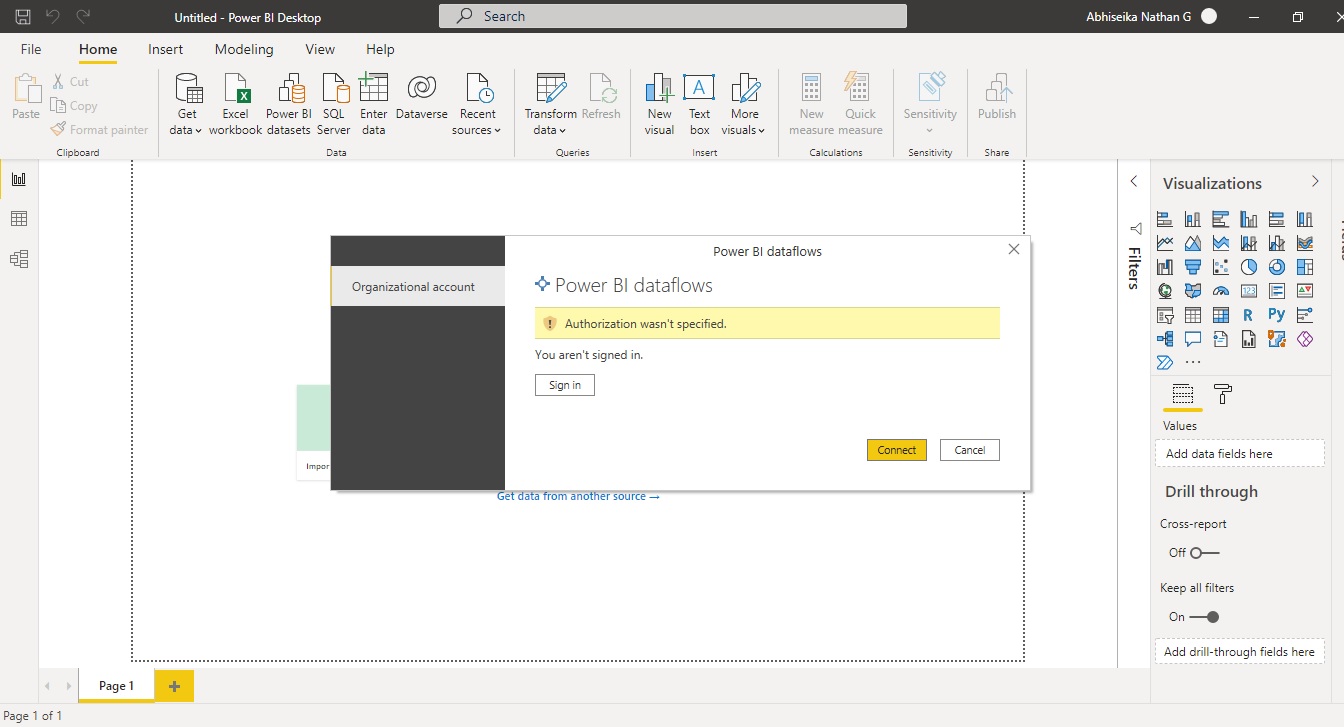Open the View ribbon tab
The image size is (1344, 727).
(320, 49)
